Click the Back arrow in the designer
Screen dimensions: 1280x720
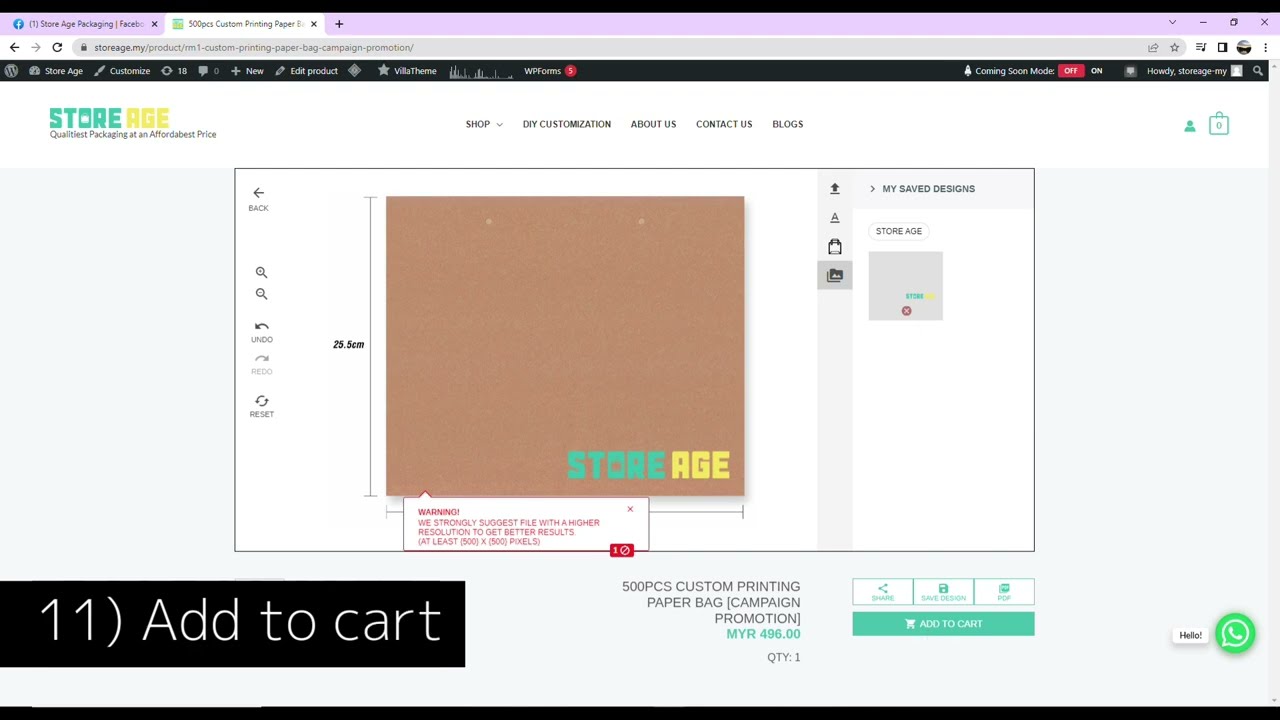[258, 199]
